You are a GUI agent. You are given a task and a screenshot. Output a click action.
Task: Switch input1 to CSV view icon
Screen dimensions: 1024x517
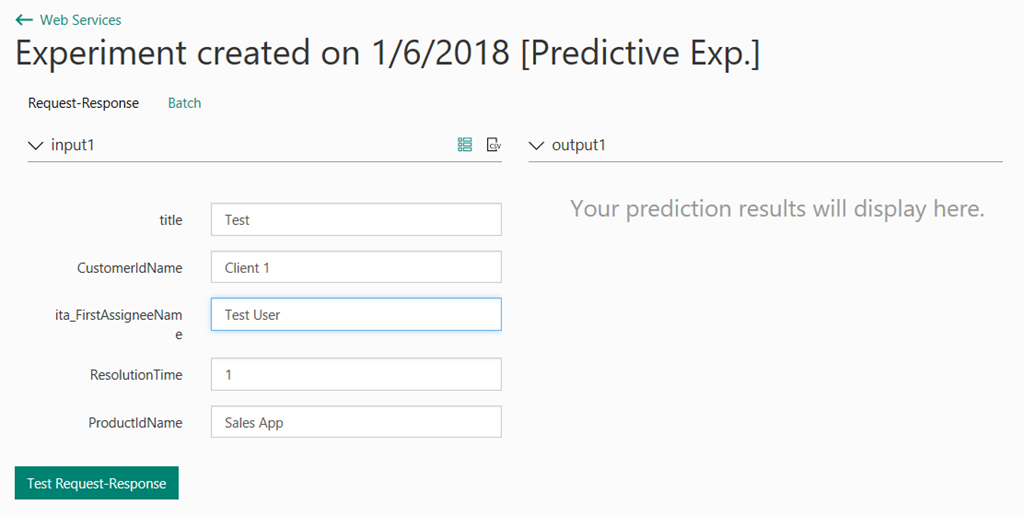[x=494, y=145]
